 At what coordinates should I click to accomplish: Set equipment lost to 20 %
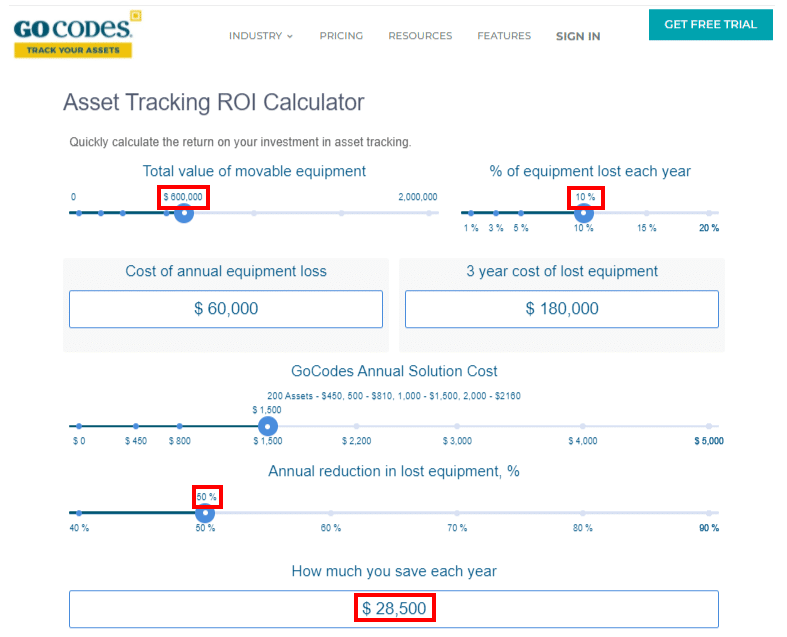709,213
